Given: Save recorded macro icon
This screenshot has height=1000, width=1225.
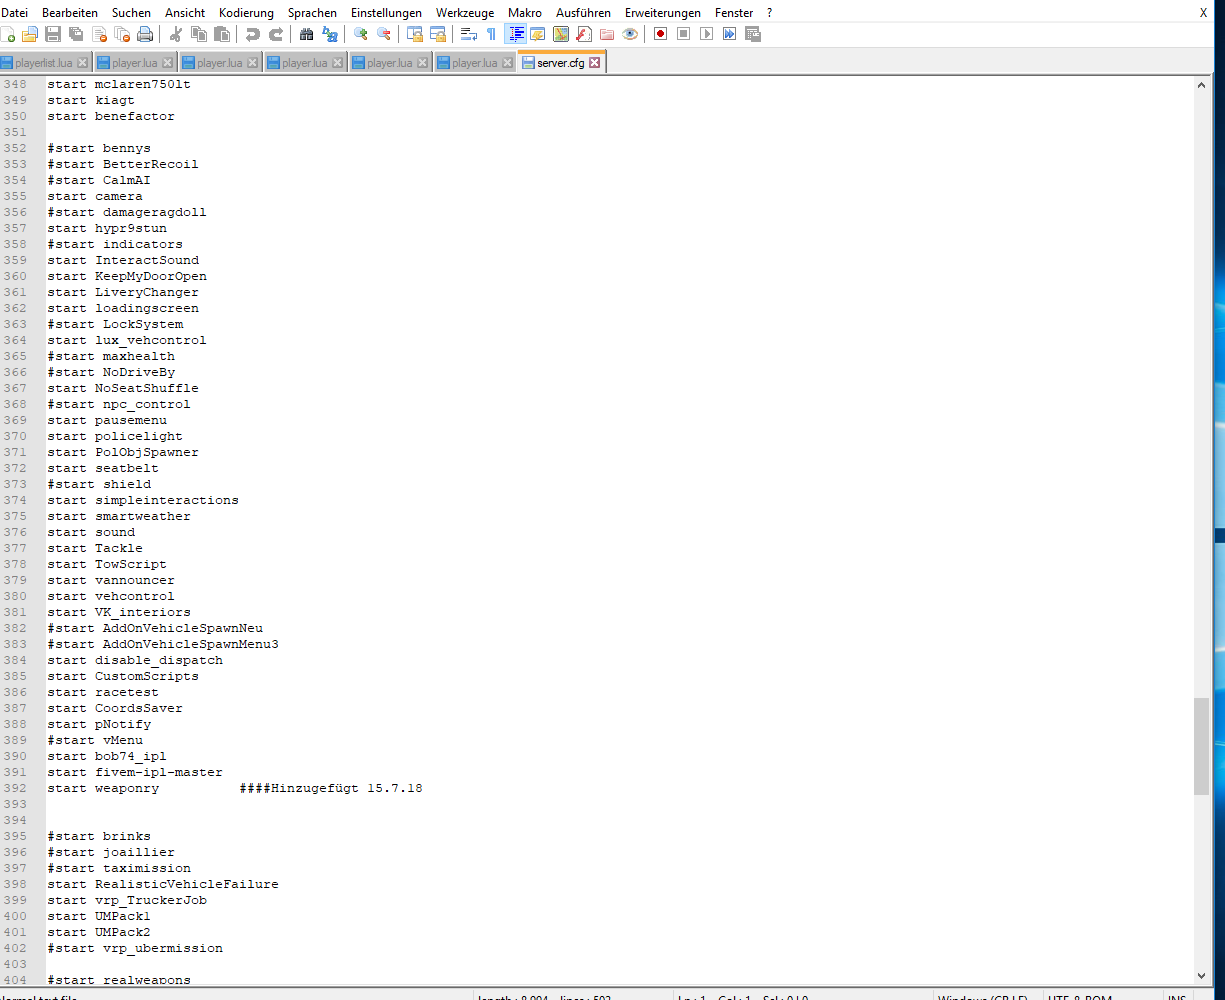Looking at the screenshot, I should (x=753, y=34).
